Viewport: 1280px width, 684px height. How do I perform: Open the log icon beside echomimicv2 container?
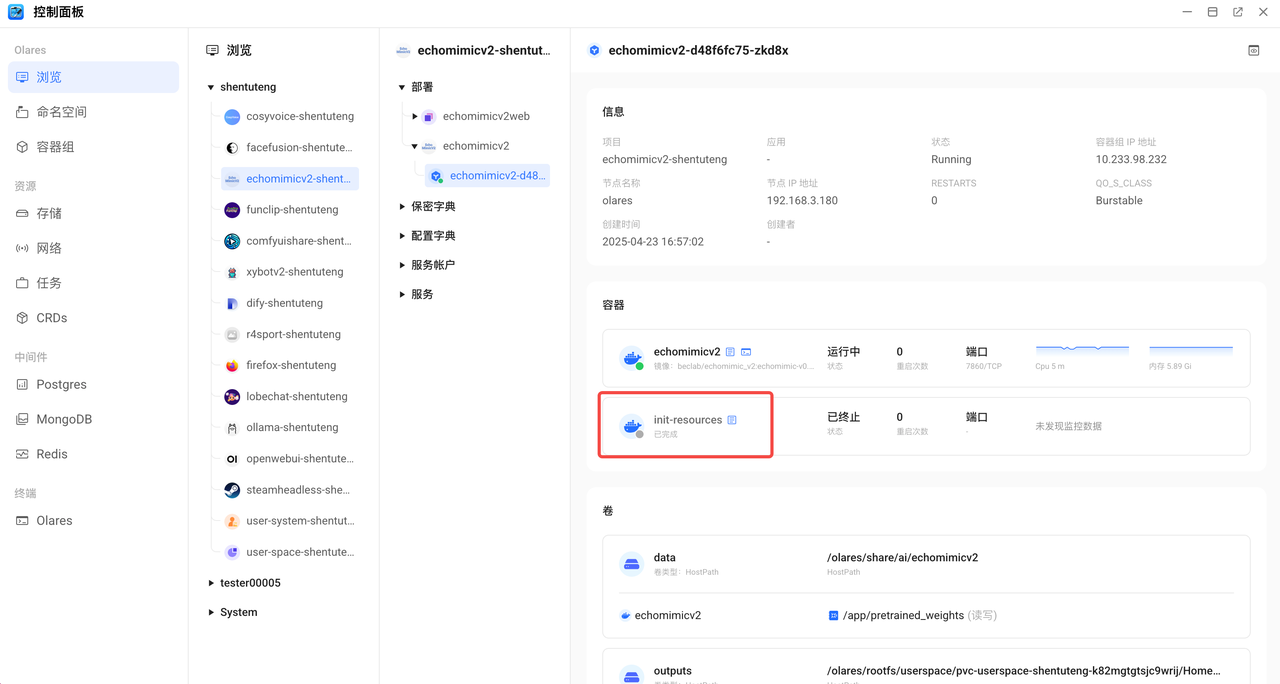tap(730, 352)
